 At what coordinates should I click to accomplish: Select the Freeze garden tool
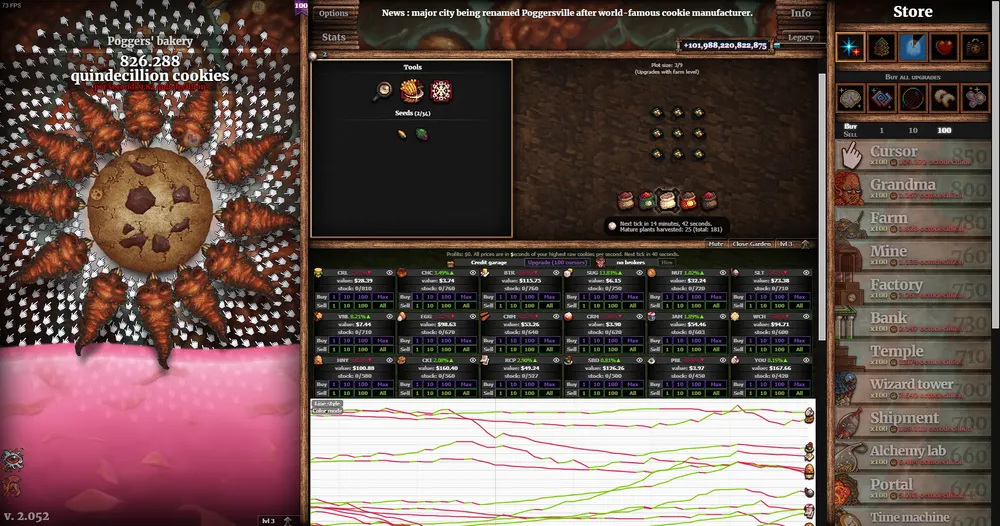[439, 92]
